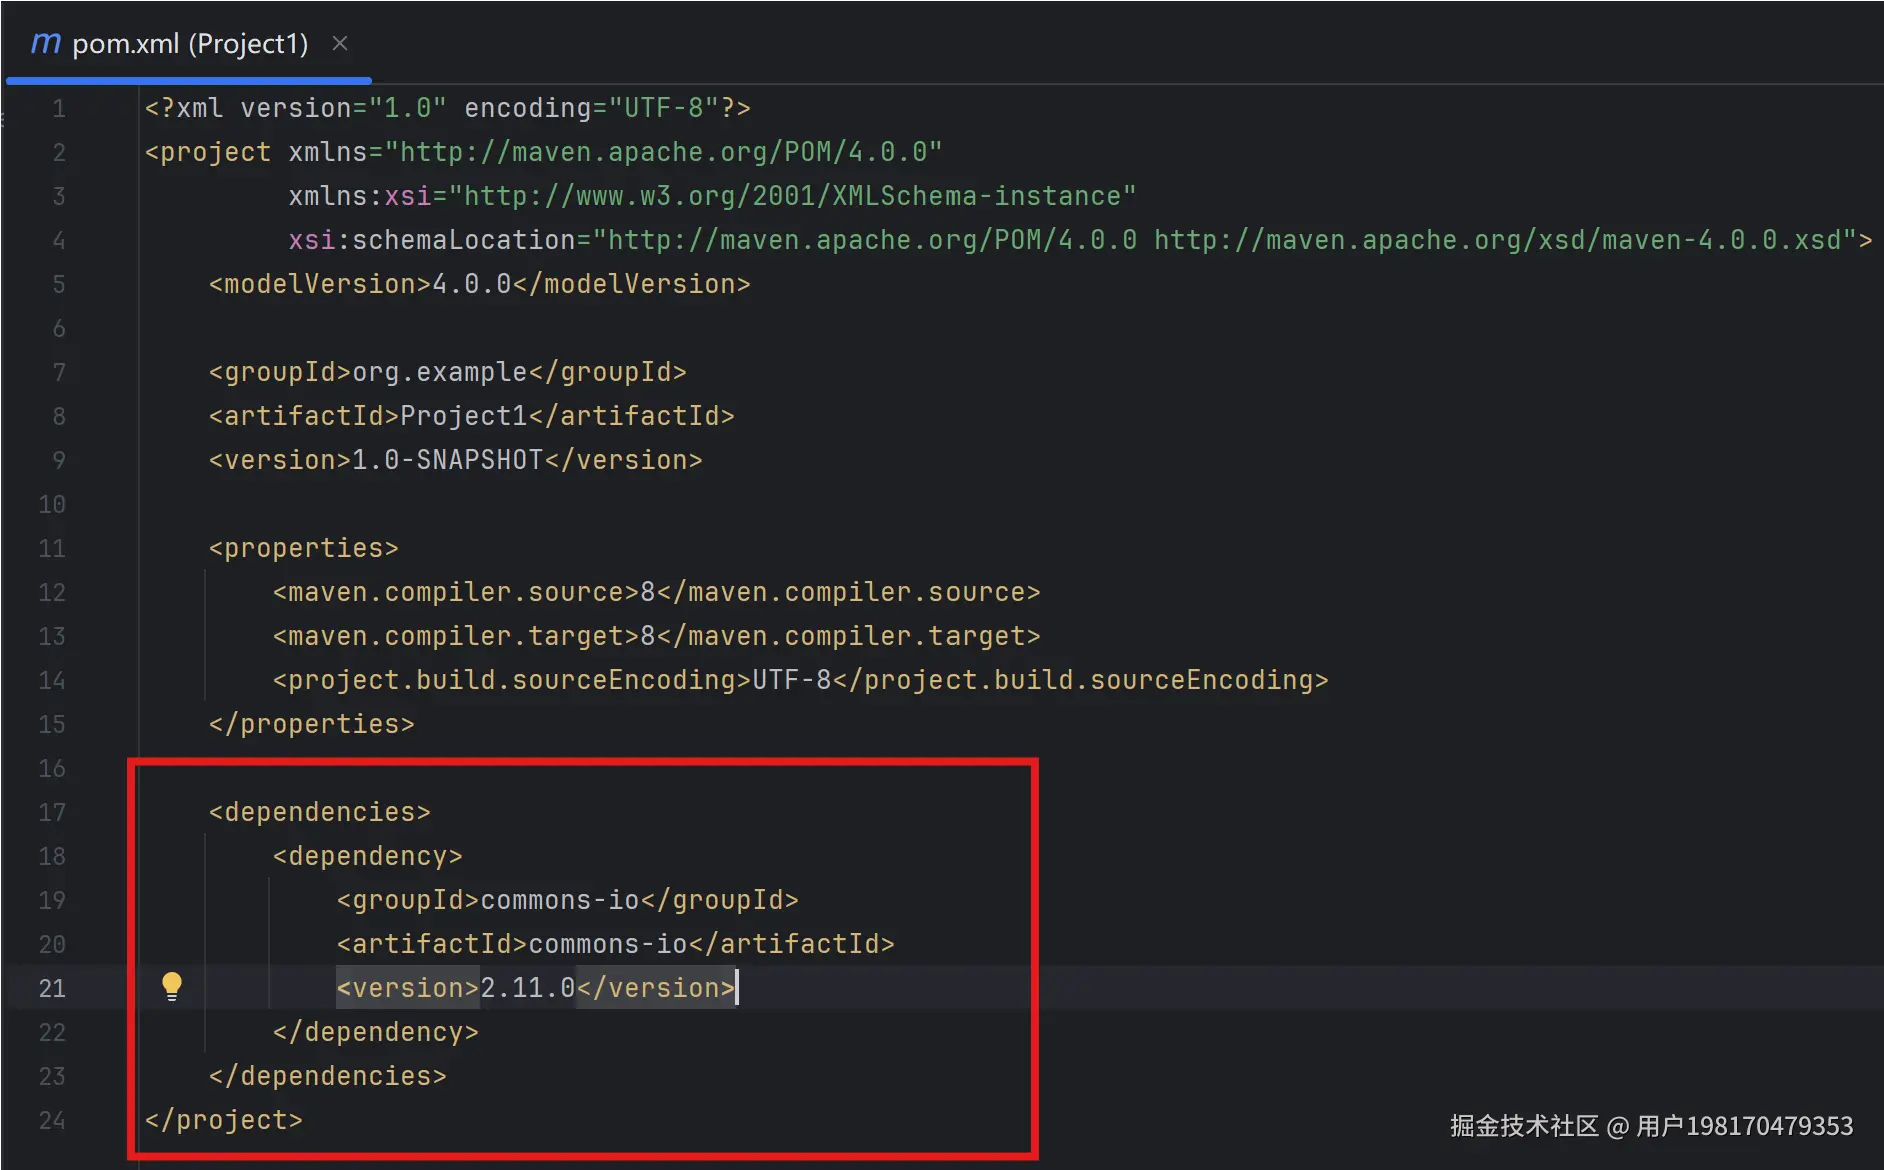Click the closing </properties> tag
1884x1170 pixels.
tap(312, 724)
